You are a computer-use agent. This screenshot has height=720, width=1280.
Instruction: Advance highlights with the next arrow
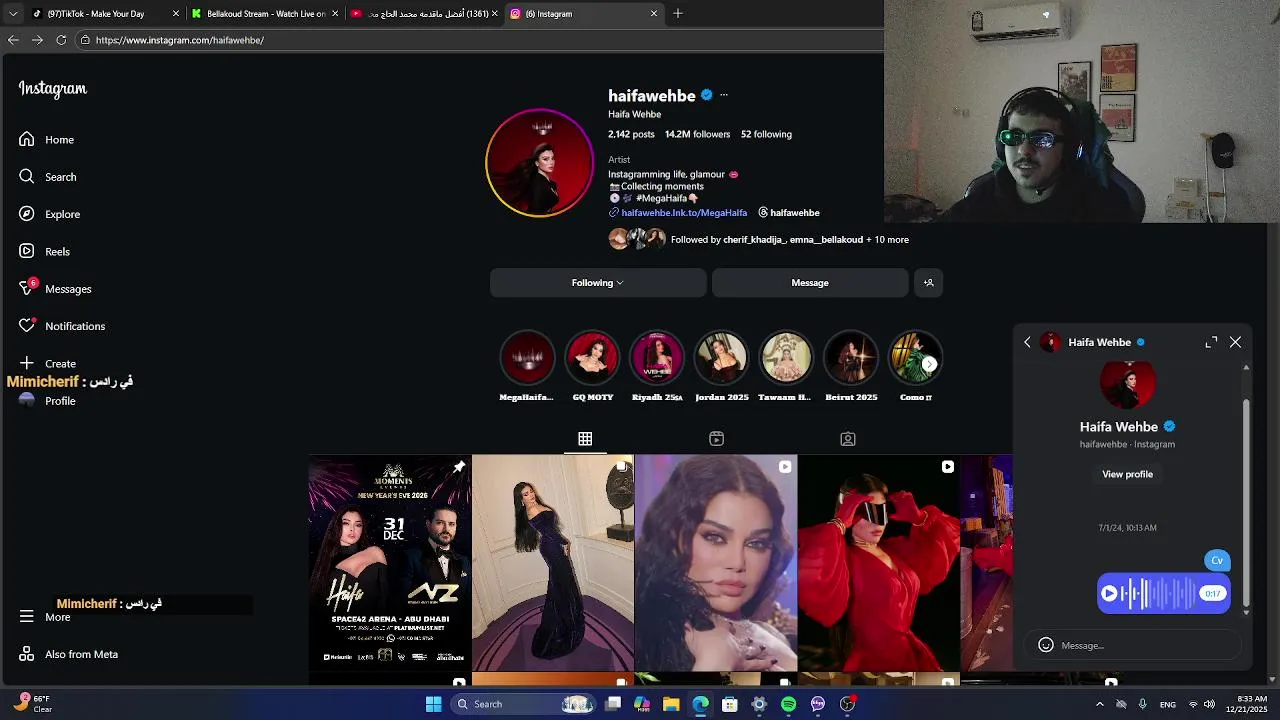(930, 364)
